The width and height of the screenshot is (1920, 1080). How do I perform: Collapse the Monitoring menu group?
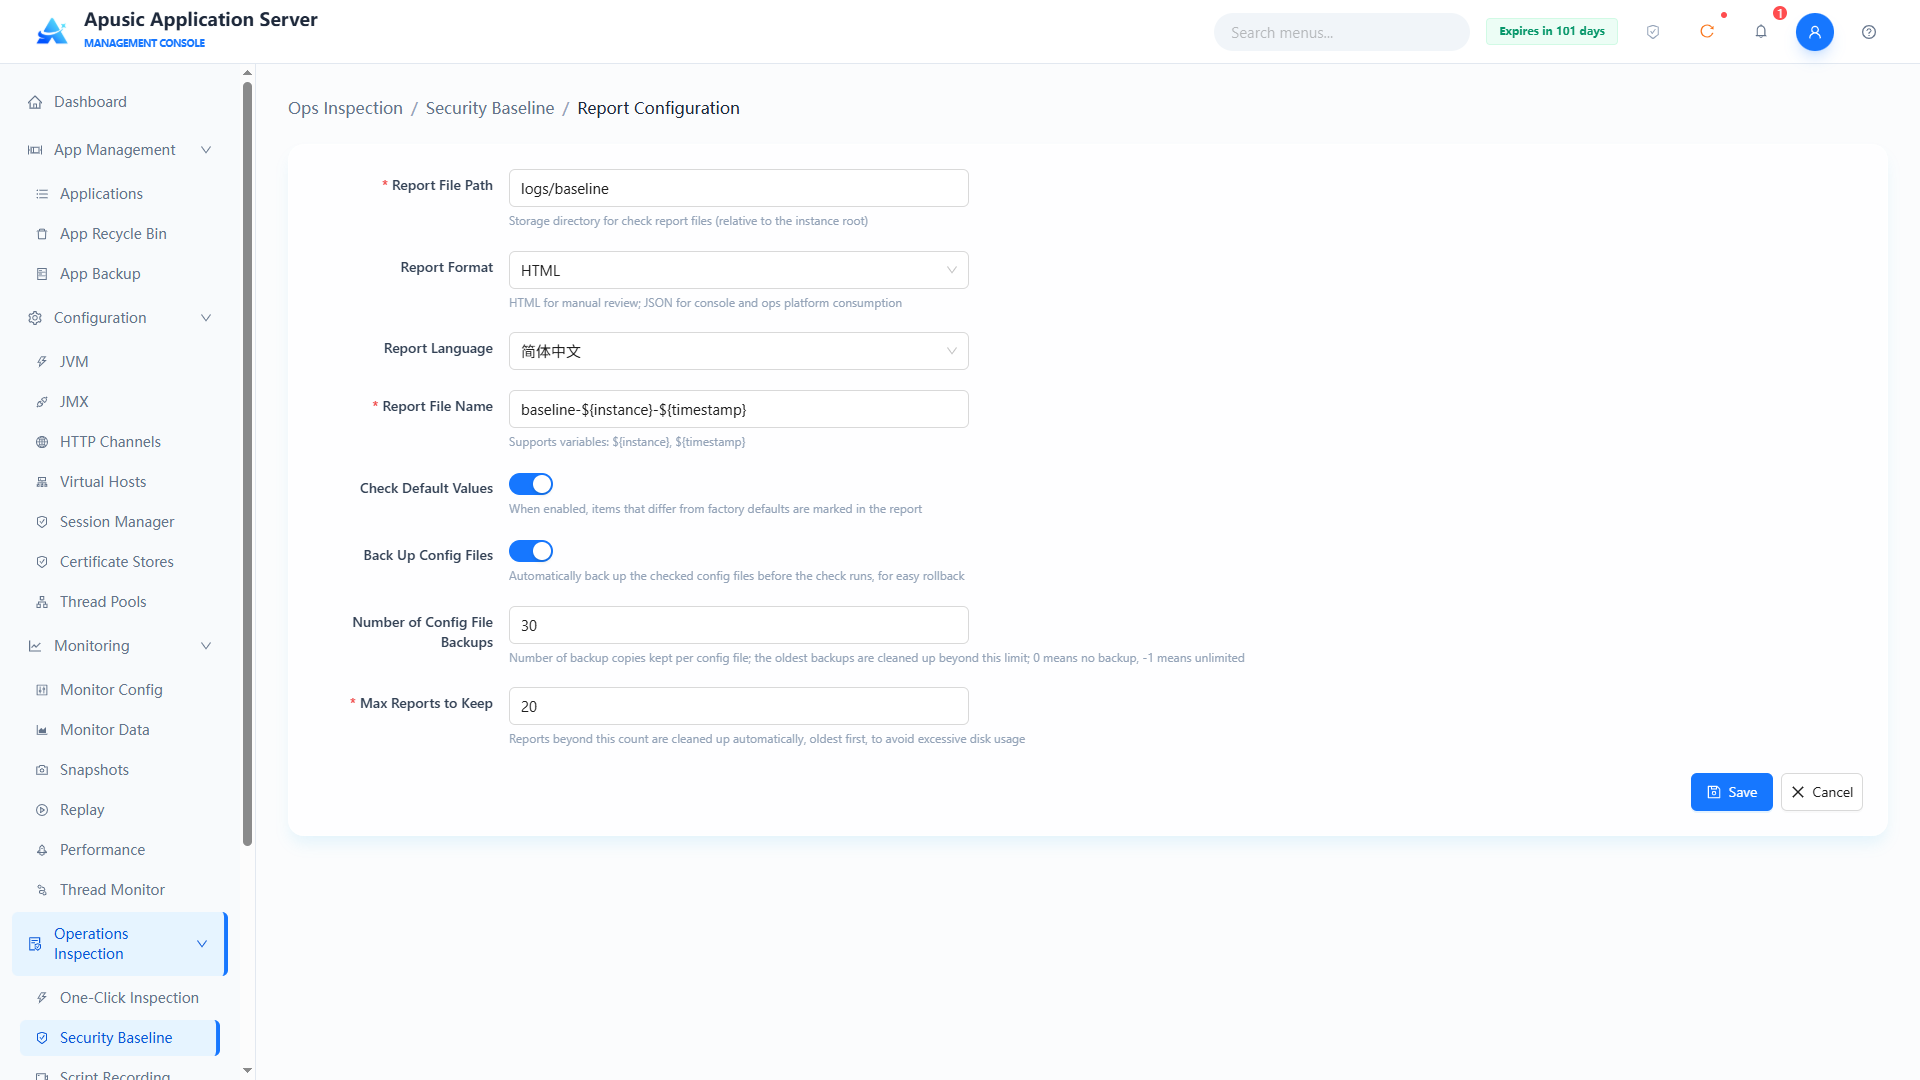coord(120,646)
